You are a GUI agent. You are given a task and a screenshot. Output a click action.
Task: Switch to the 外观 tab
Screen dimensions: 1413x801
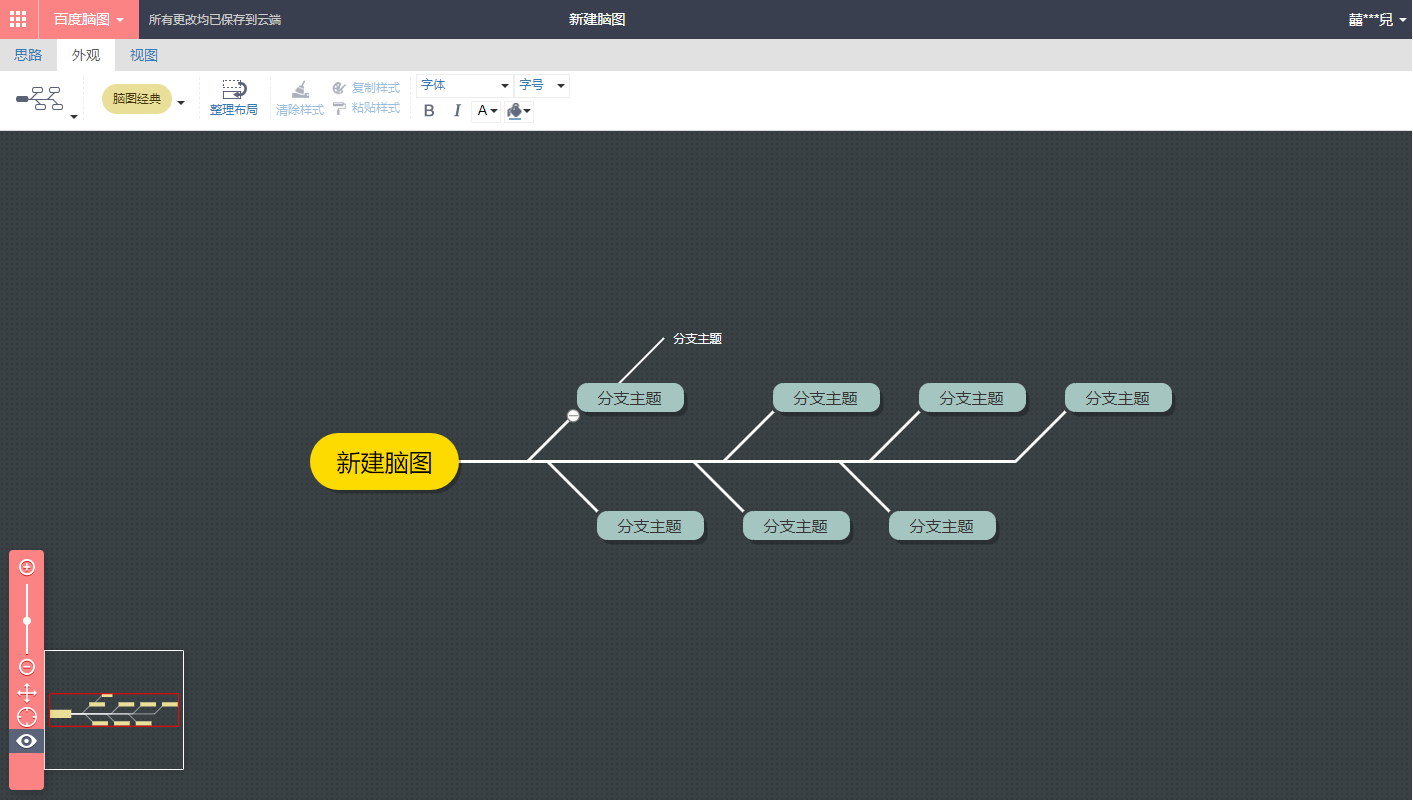pyautogui.click(x=86, y=55)
